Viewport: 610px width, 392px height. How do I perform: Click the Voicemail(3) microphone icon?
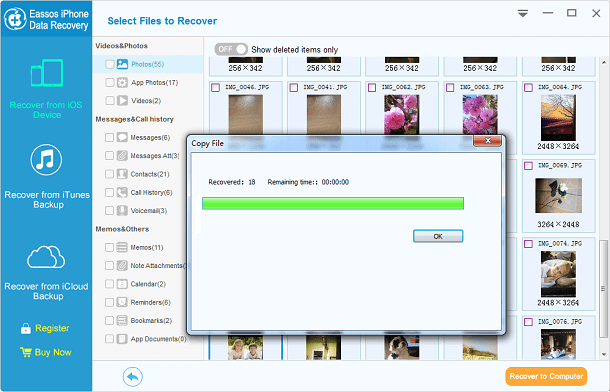[x=122, y=210]
